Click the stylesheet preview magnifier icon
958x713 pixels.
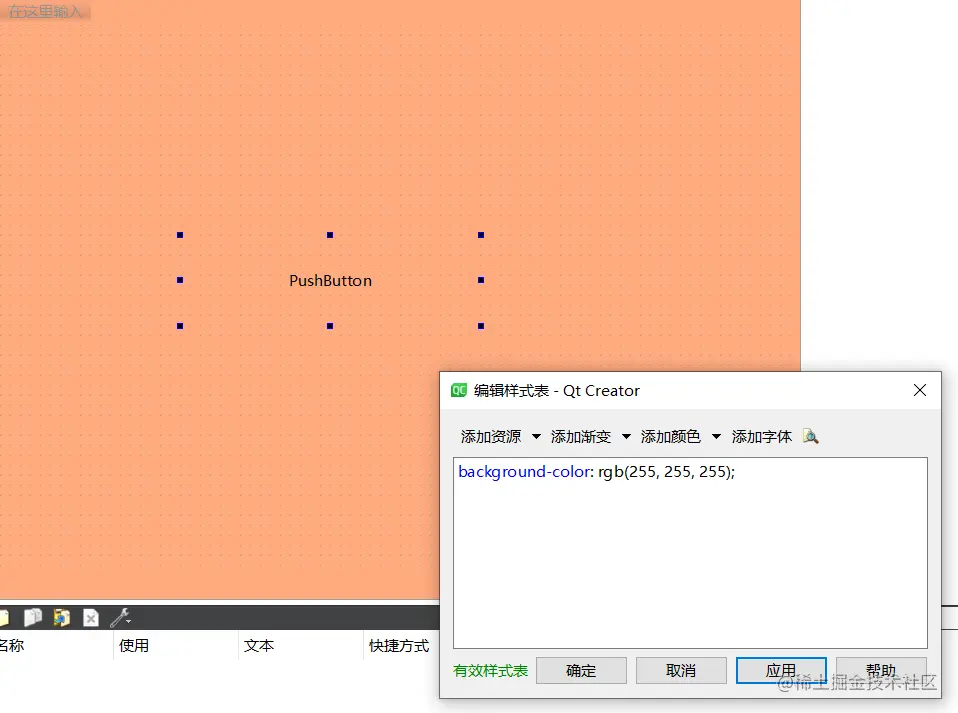811,436
